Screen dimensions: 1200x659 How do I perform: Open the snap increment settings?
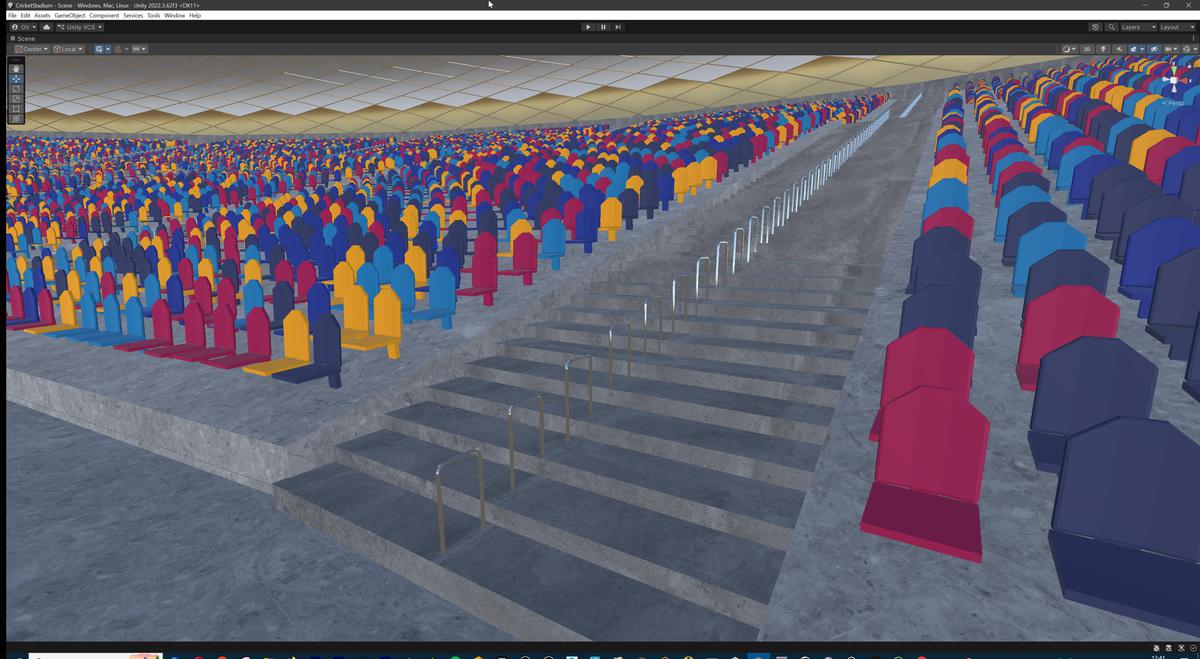[x=139, y=49]
